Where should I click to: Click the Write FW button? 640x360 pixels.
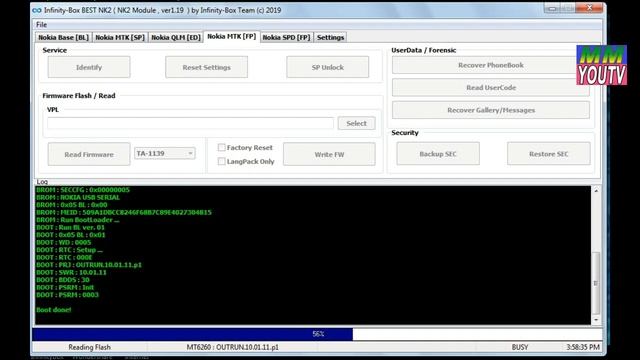pos(329,154)
